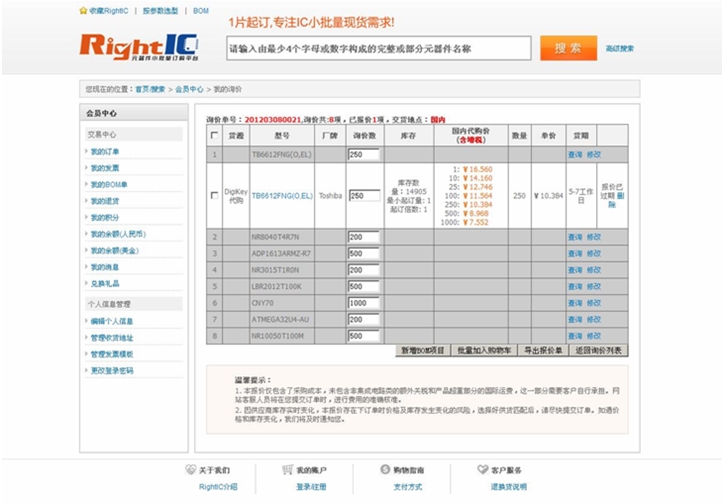
Task: Go to 按参数选型 in top navigation
Action: point(160,10)
